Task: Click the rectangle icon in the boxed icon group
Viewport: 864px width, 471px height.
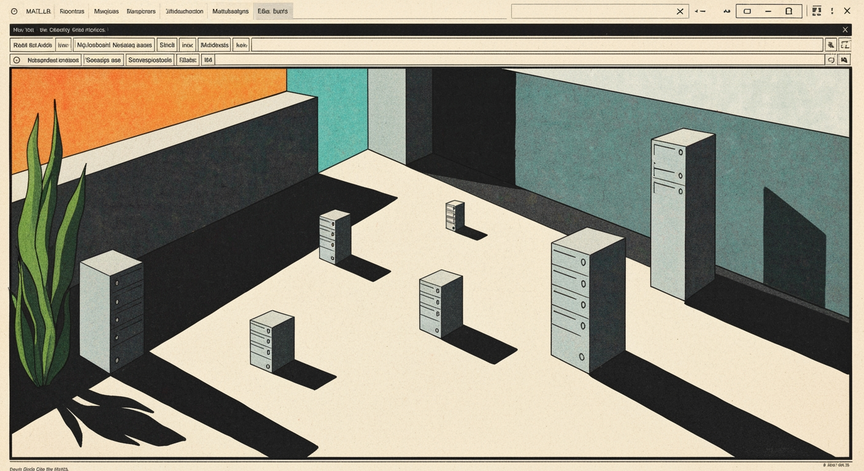Action: click(747, 11)
